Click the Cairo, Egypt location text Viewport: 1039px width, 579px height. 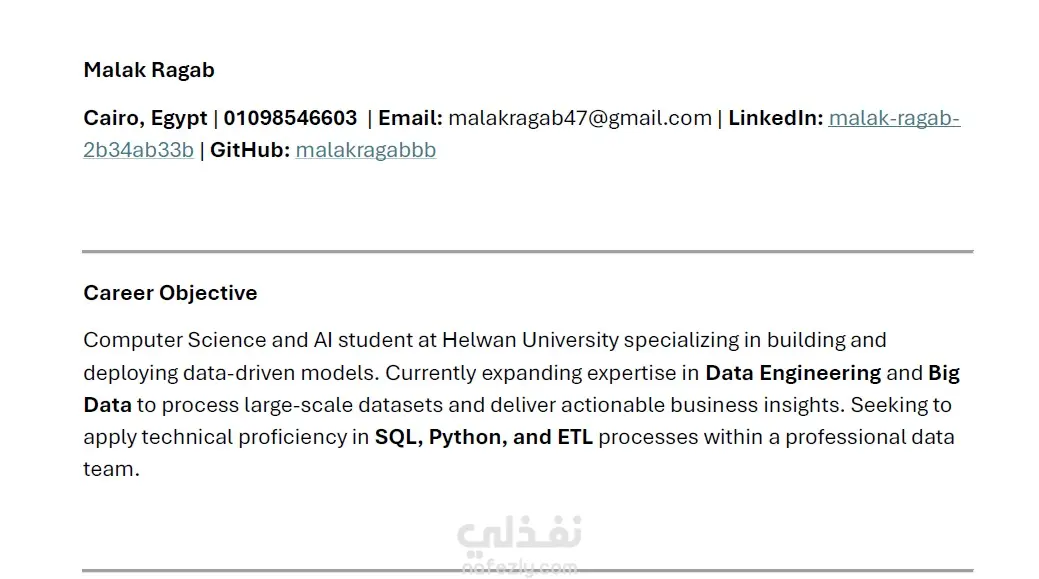[145, 119]
